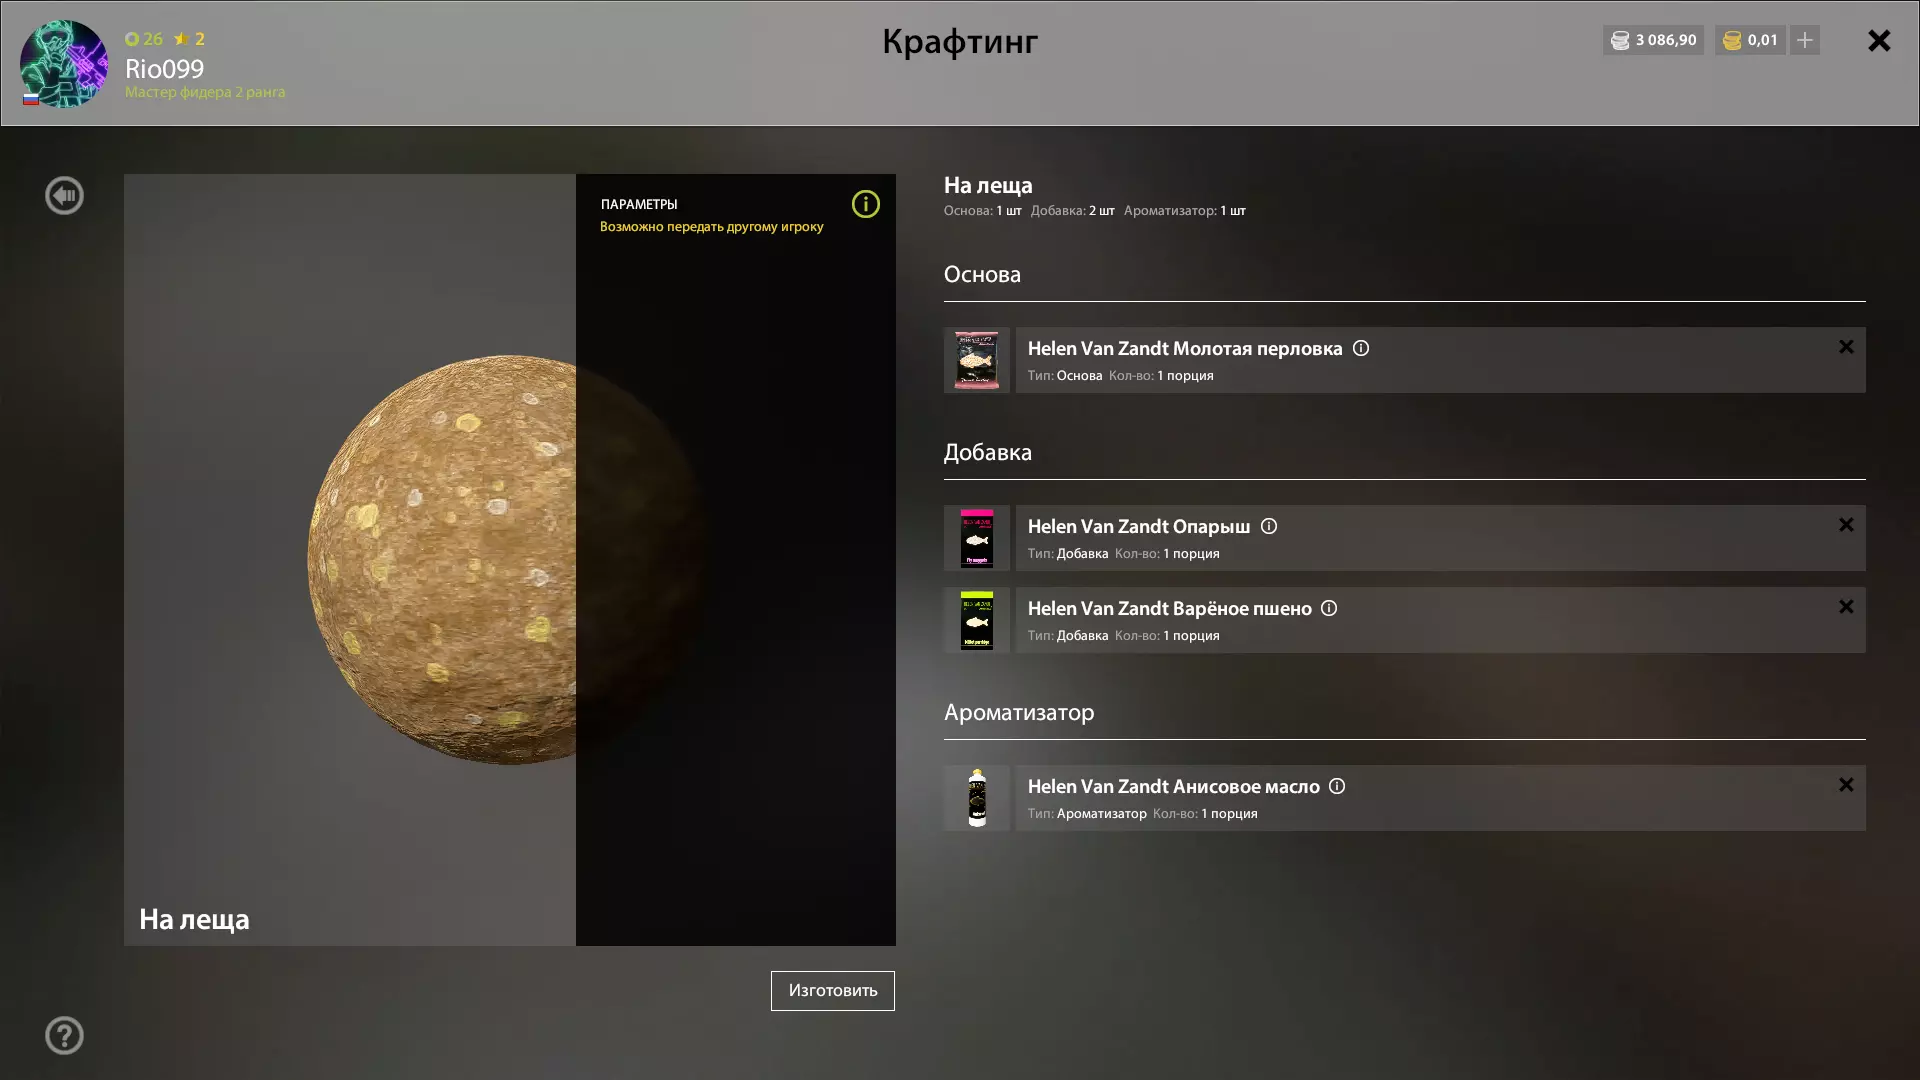Select the Опарыш package thumbnail
Image resolution: width=1920 pixels, height=1080 pixels.
[977, 538]
